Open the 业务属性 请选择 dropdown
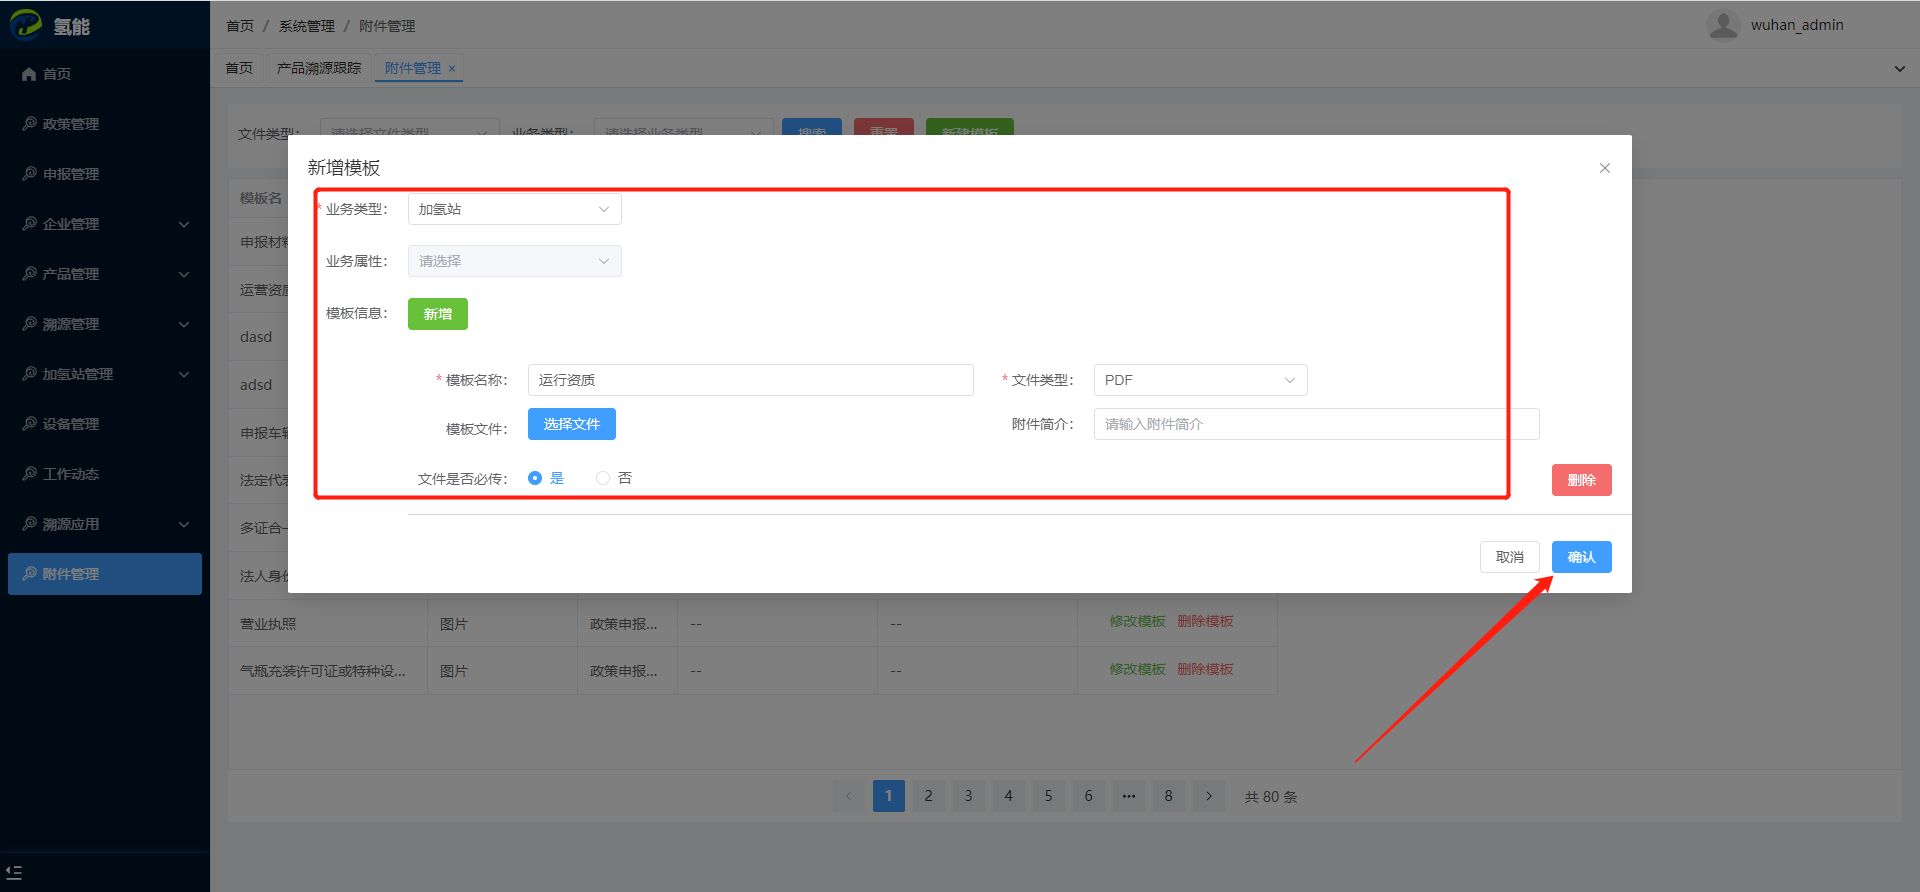The width and height of the screenshot is (1920, 892). (x=515, y=261)
